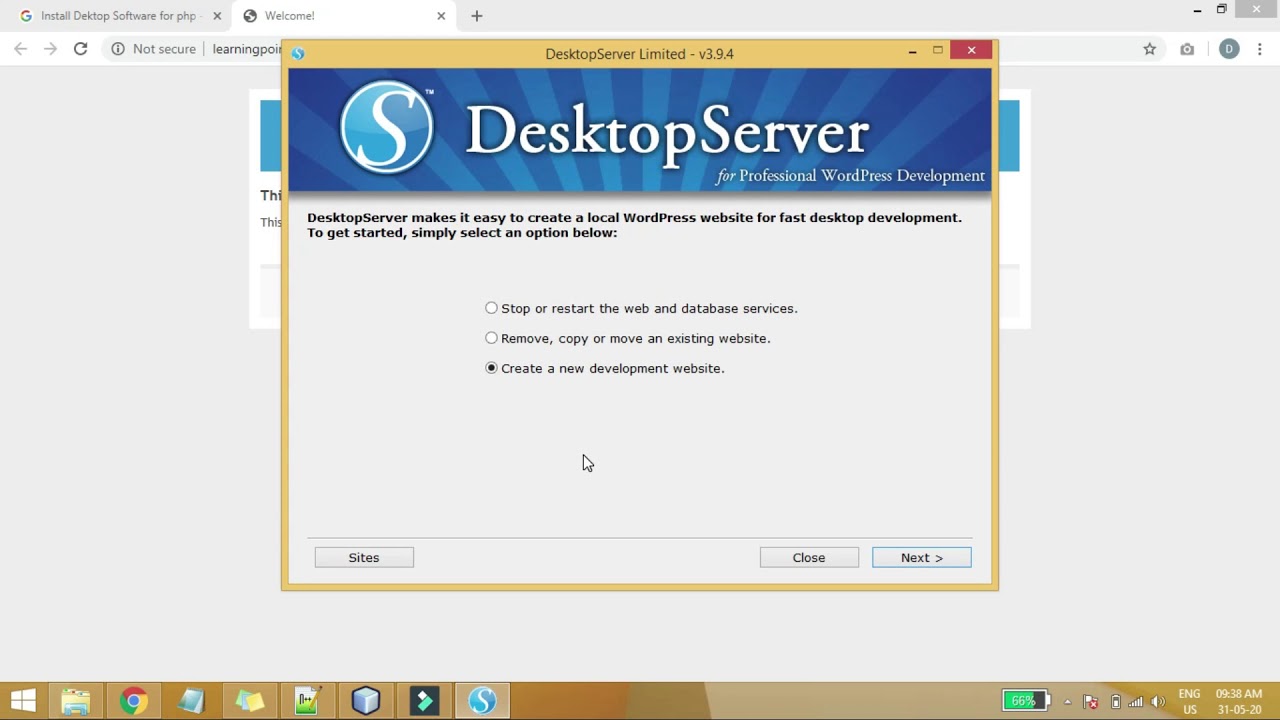Open Google Chrome from the taskbar
The height and width of the screenshot is (720, 1280).
pos(133,701)
